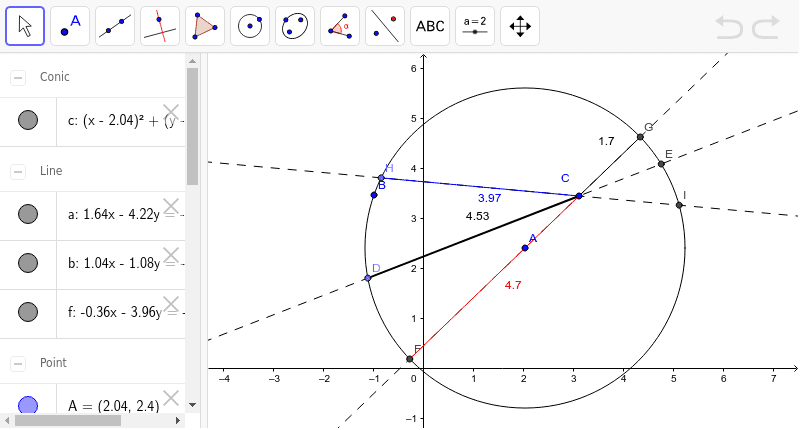Image resolution: width=800 pixels, height=430 pixels.
Task: Toggle visibility of line a
Action: tap(28, 214)
